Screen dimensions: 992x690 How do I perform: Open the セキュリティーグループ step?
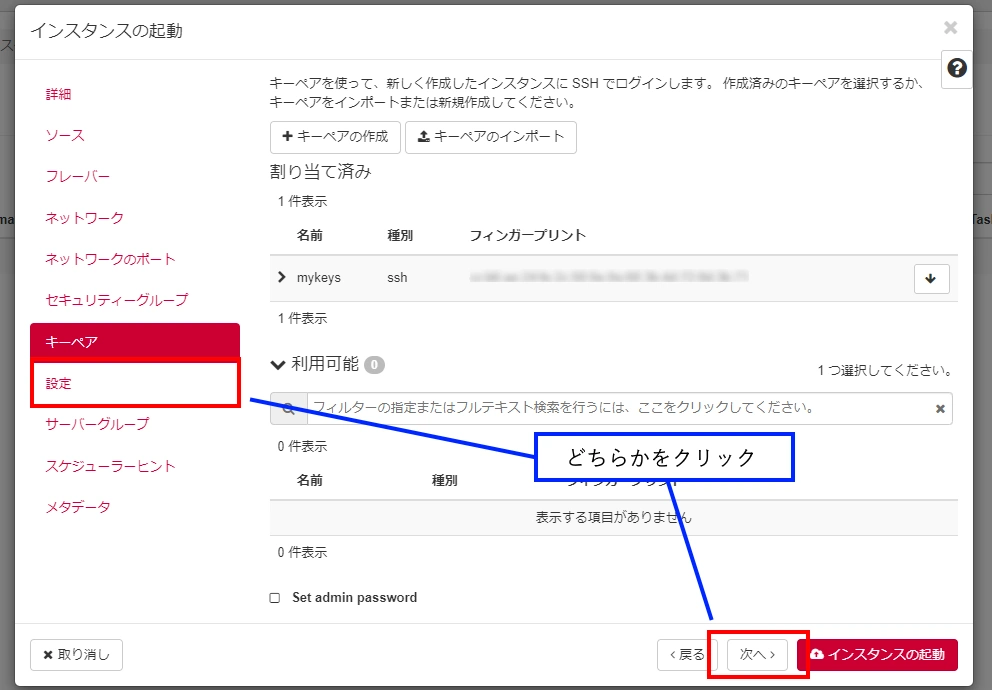[x=116, y=299]
